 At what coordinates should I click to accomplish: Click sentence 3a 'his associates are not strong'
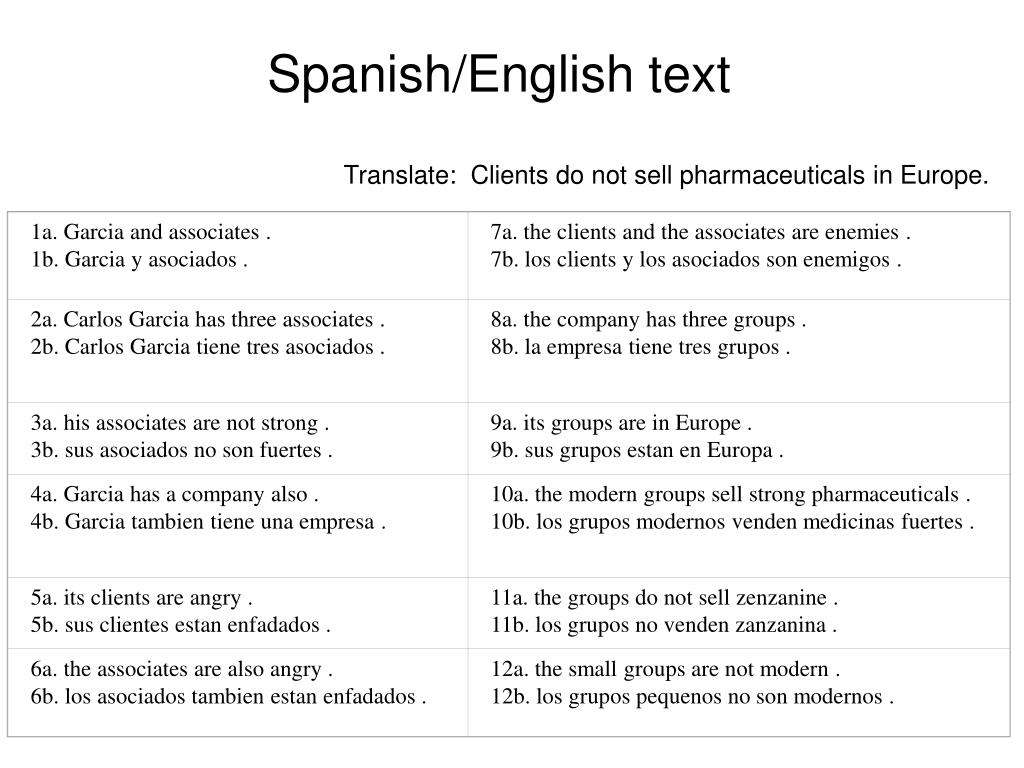[x=180, y=423]
